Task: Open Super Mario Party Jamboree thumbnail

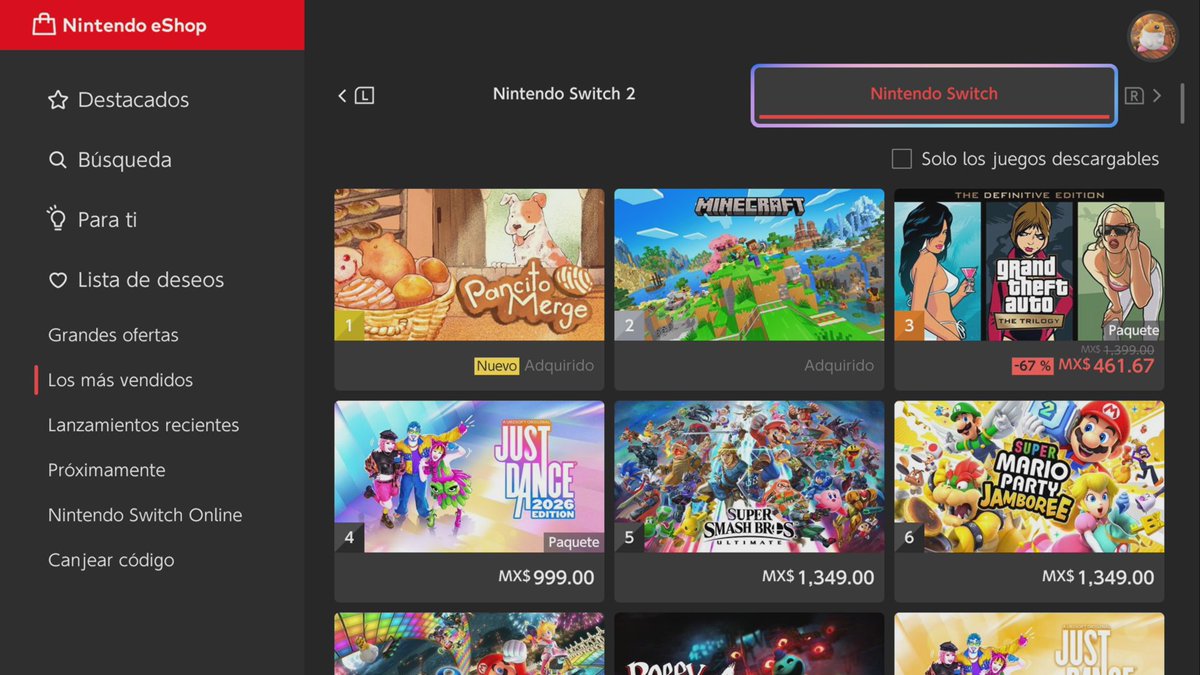Action: click(x=1029, y=477)
